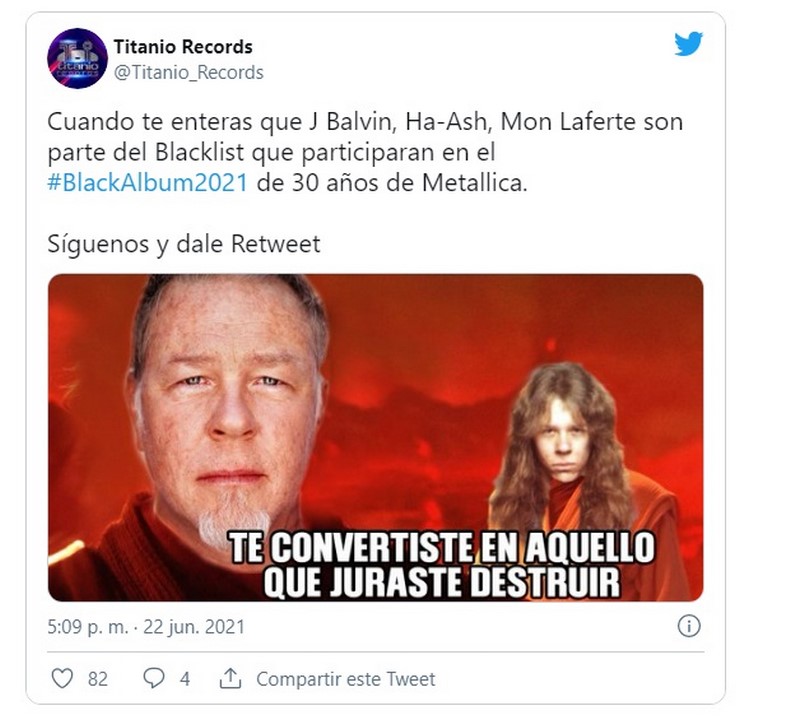Click the 82 likes count
791x720 pixels.
point(98,679)
